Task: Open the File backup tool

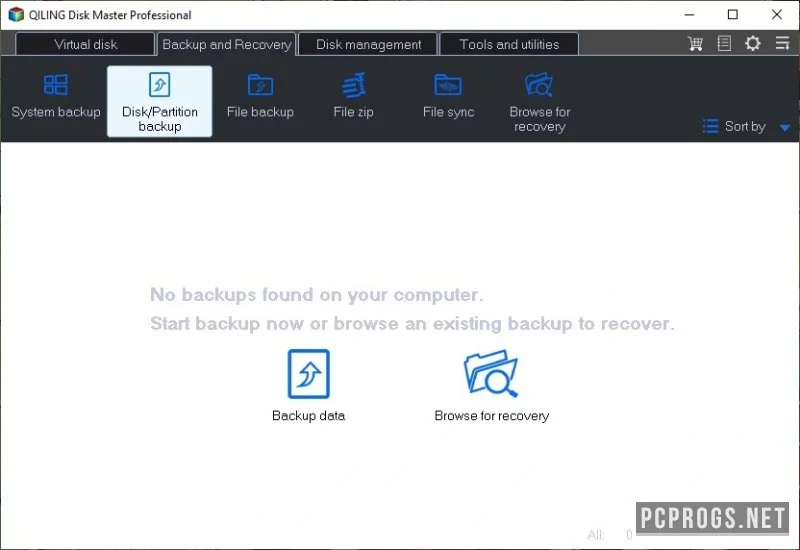Action: (x=260, y=97)
